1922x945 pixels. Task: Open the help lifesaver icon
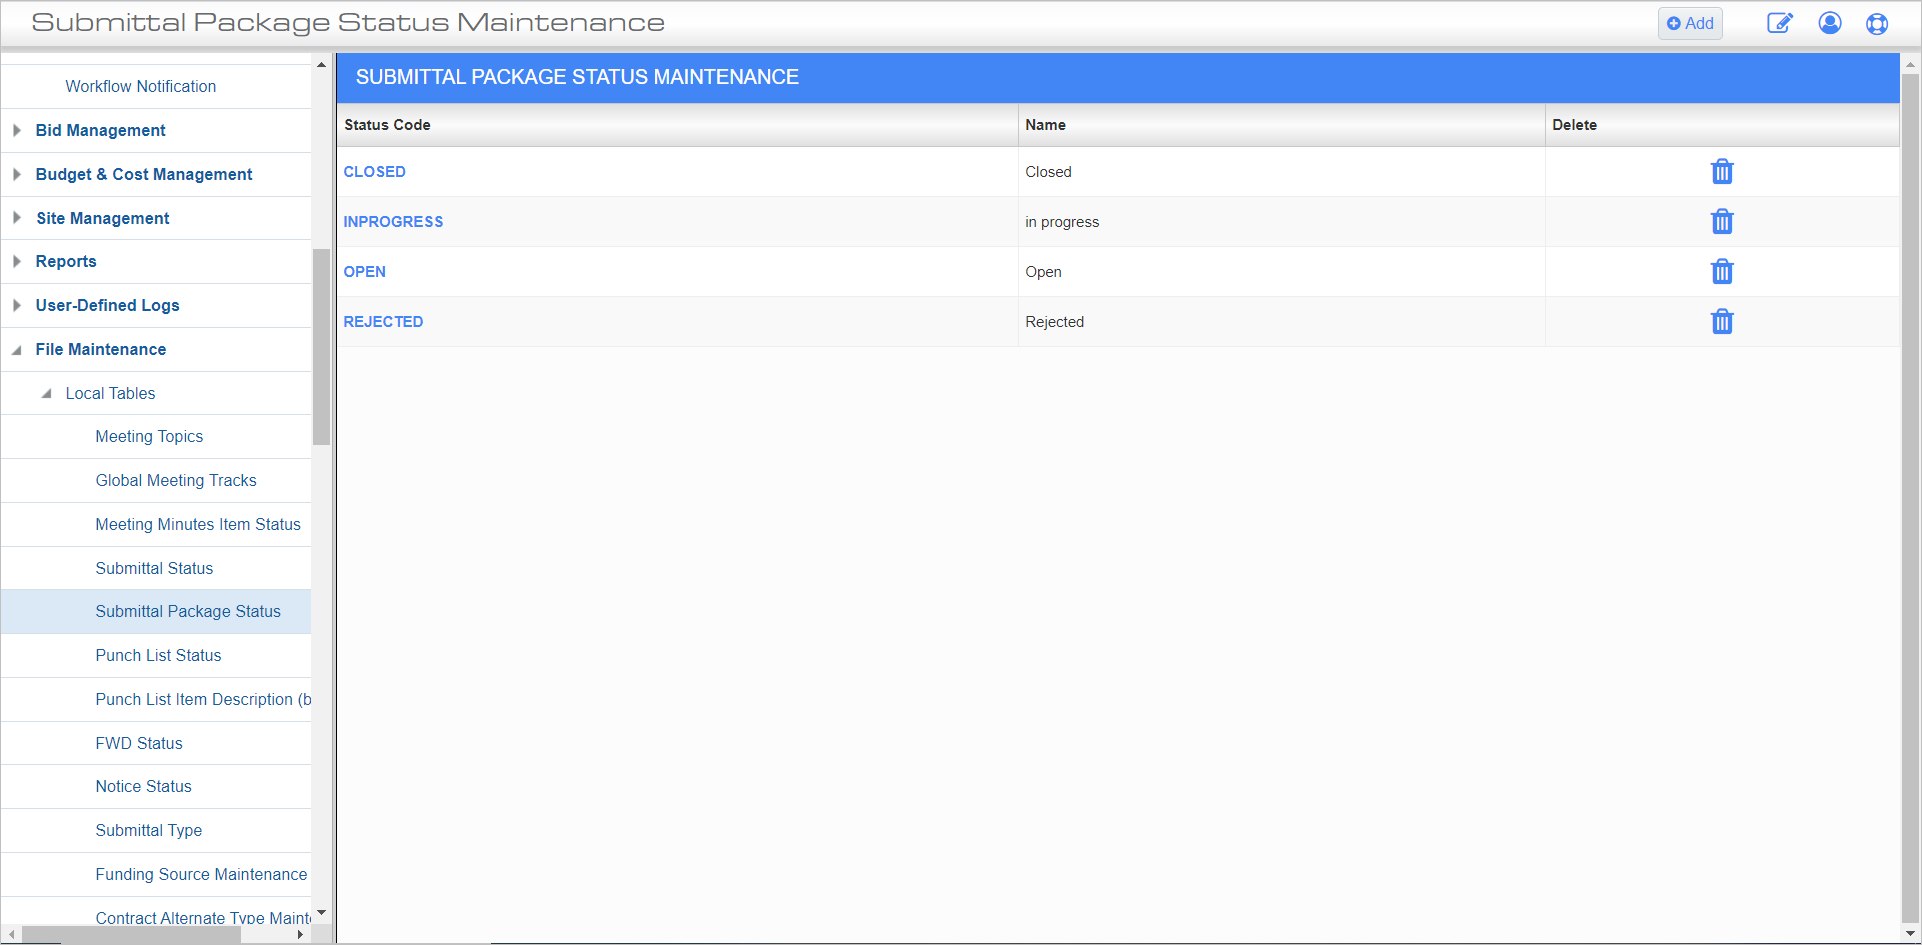point(1878,23)
